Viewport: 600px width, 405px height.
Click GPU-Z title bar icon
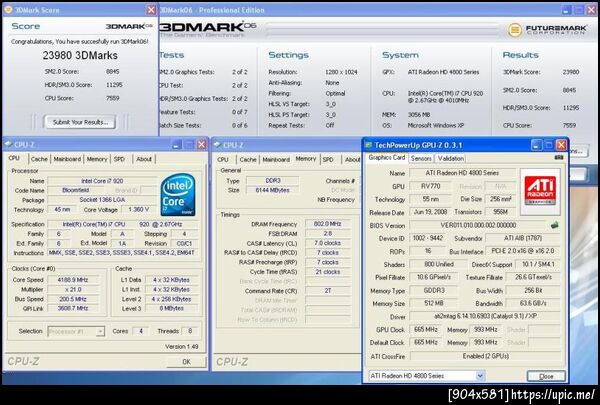[368, 145]
